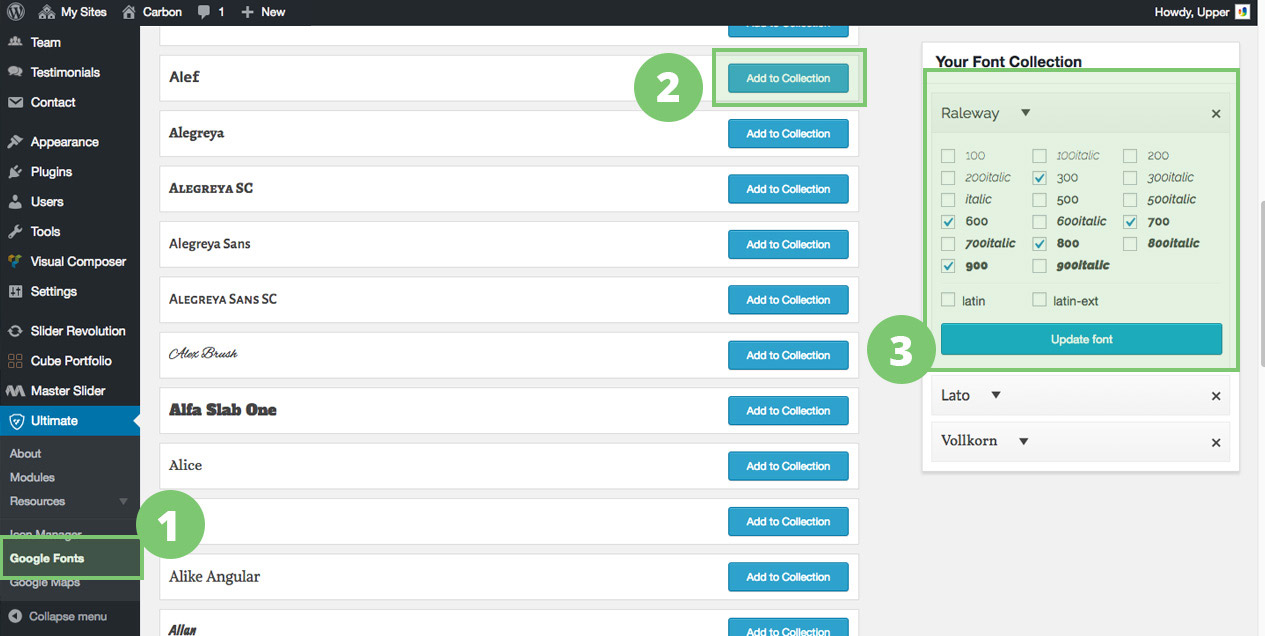1265x636 pixels.
Task: Expand the Vollkorn font variants
Action: pyautogui.click(x=1023, y=441)
